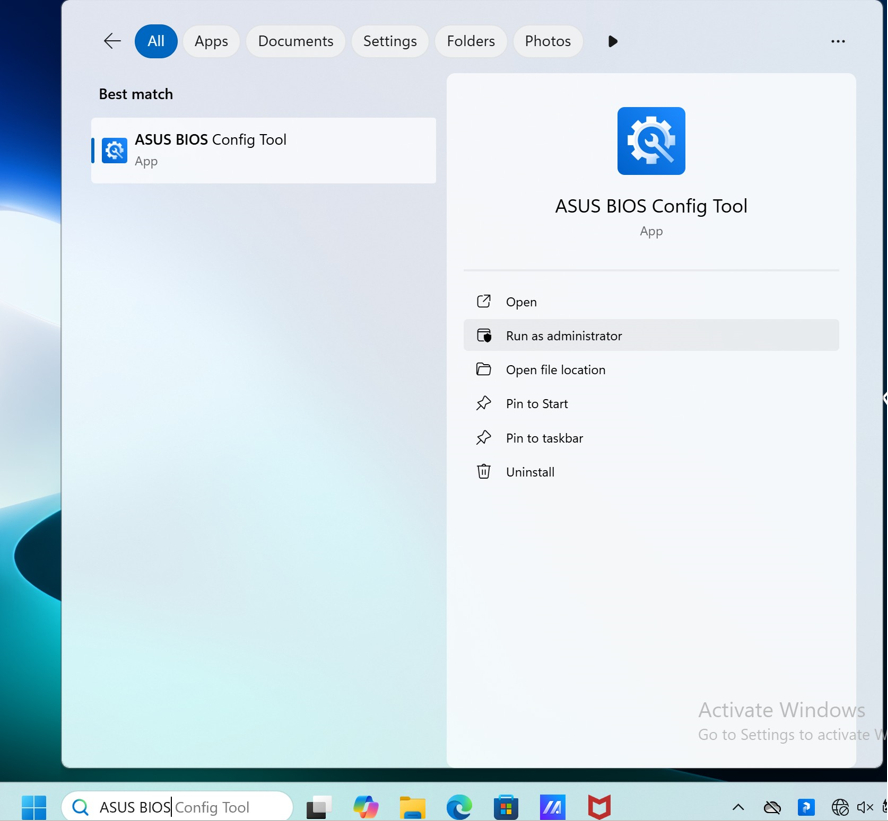Screen dimensions: 888x821
Task: Click the blue P tray icon
Action: [806, 807]
